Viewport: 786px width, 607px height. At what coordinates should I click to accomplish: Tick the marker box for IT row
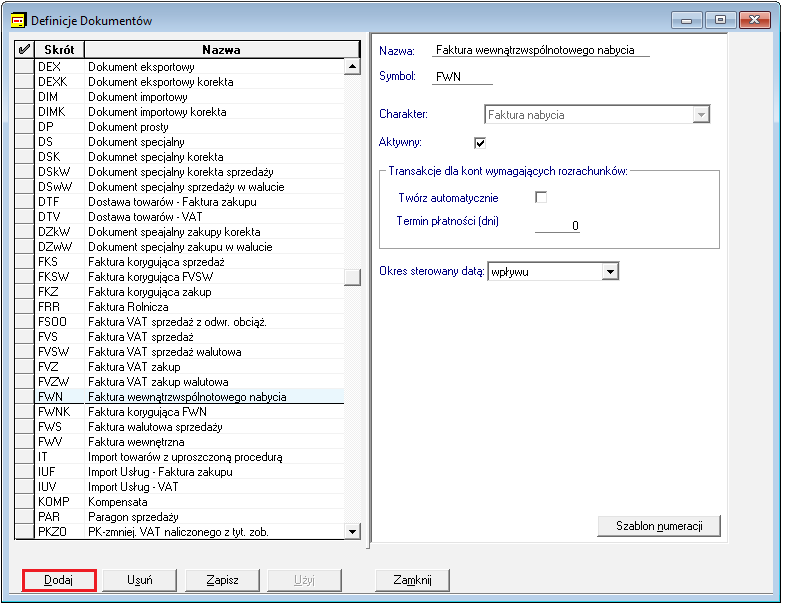[24, 457]
